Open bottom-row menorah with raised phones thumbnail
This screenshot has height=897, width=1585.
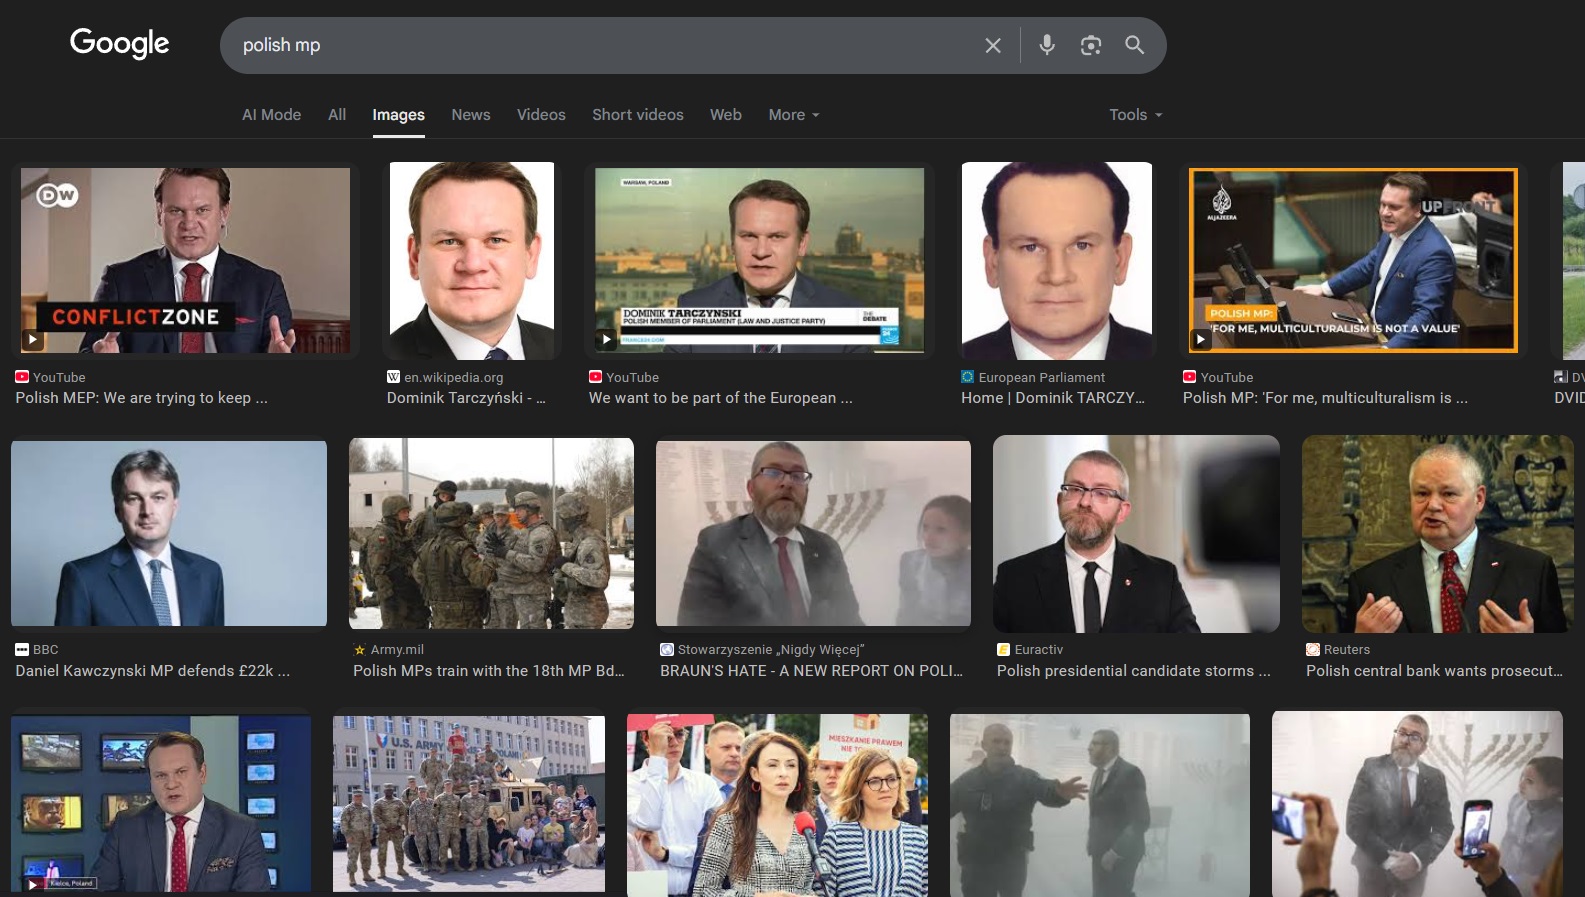[1417, 804]
